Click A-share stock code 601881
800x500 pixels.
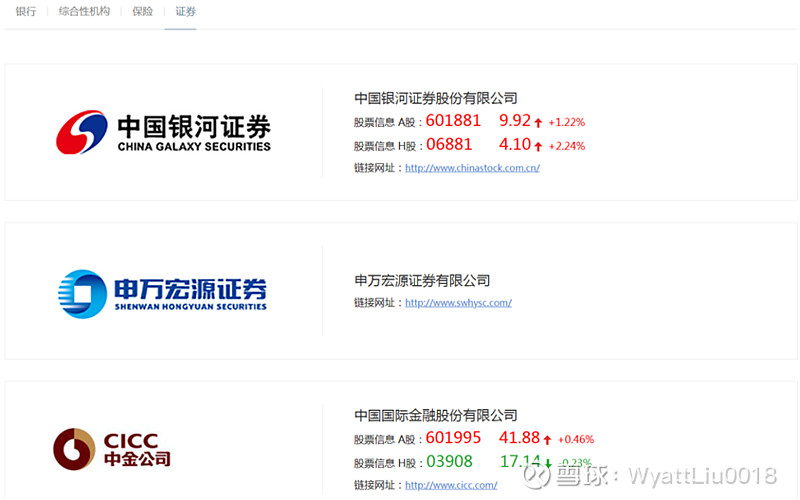tap(453, 120)
